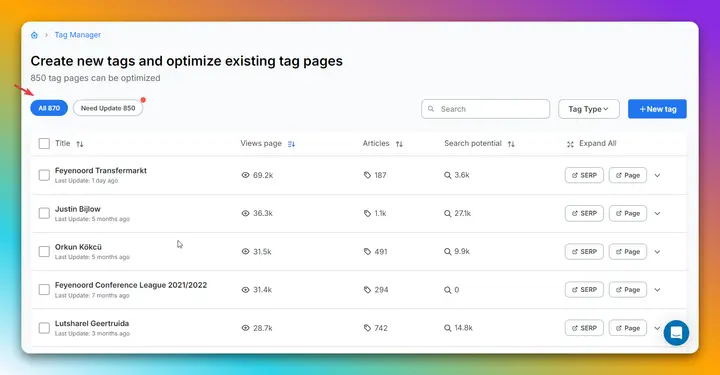Sort by Search potential arrows icon
Image resolution: width=720 pixels, height=375 pixels.
[511, 144]
